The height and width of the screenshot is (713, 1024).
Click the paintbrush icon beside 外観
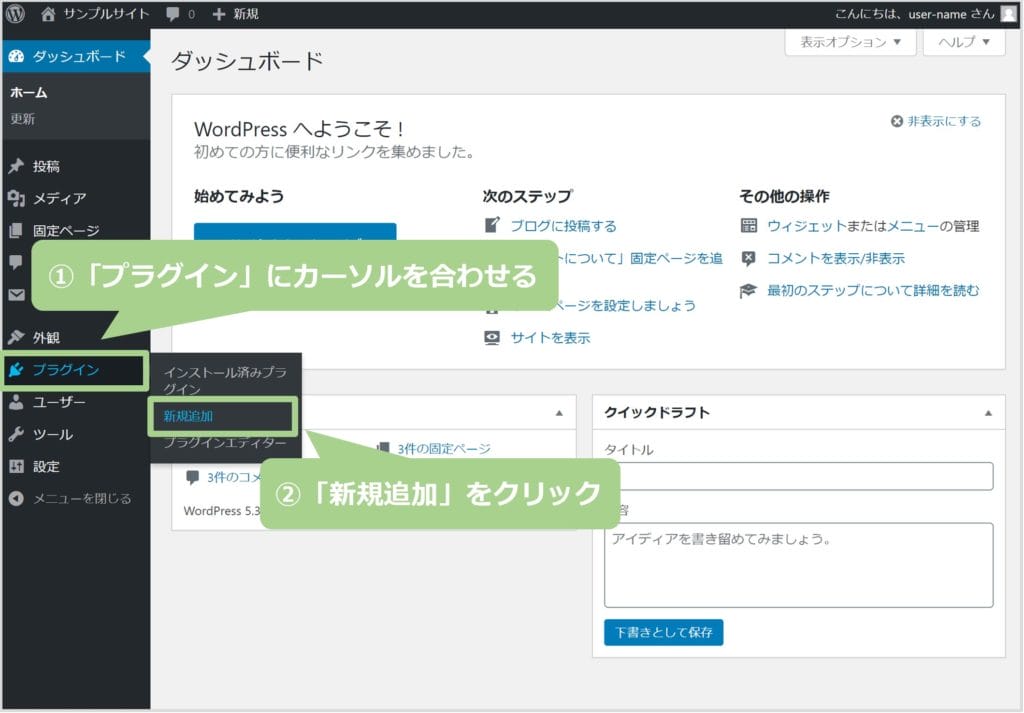(16, 337)
